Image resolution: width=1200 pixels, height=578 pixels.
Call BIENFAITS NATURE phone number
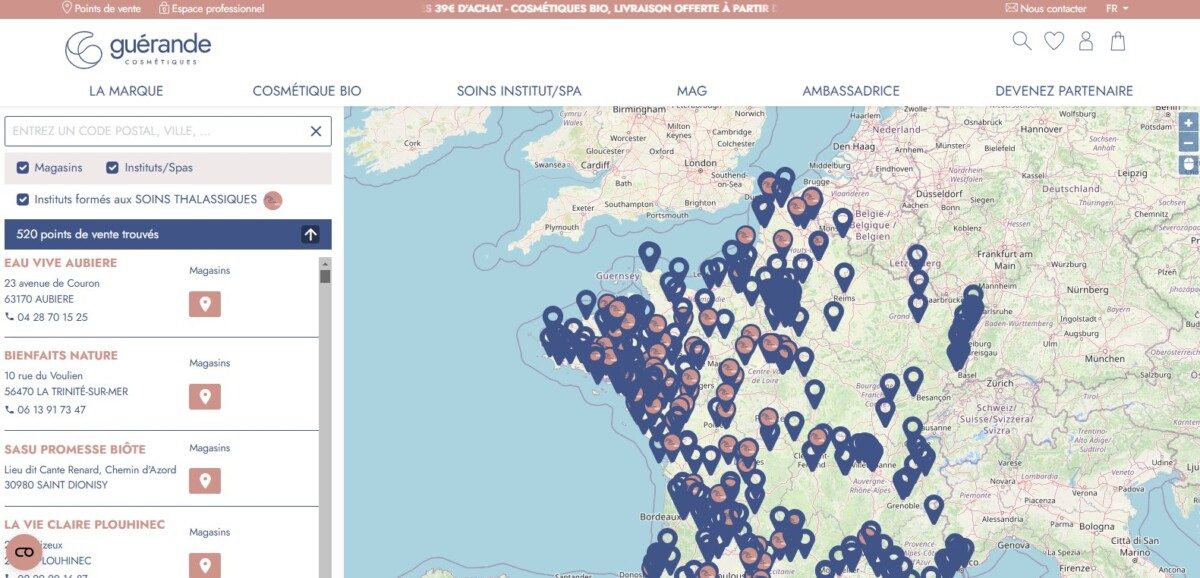point(46,410)
